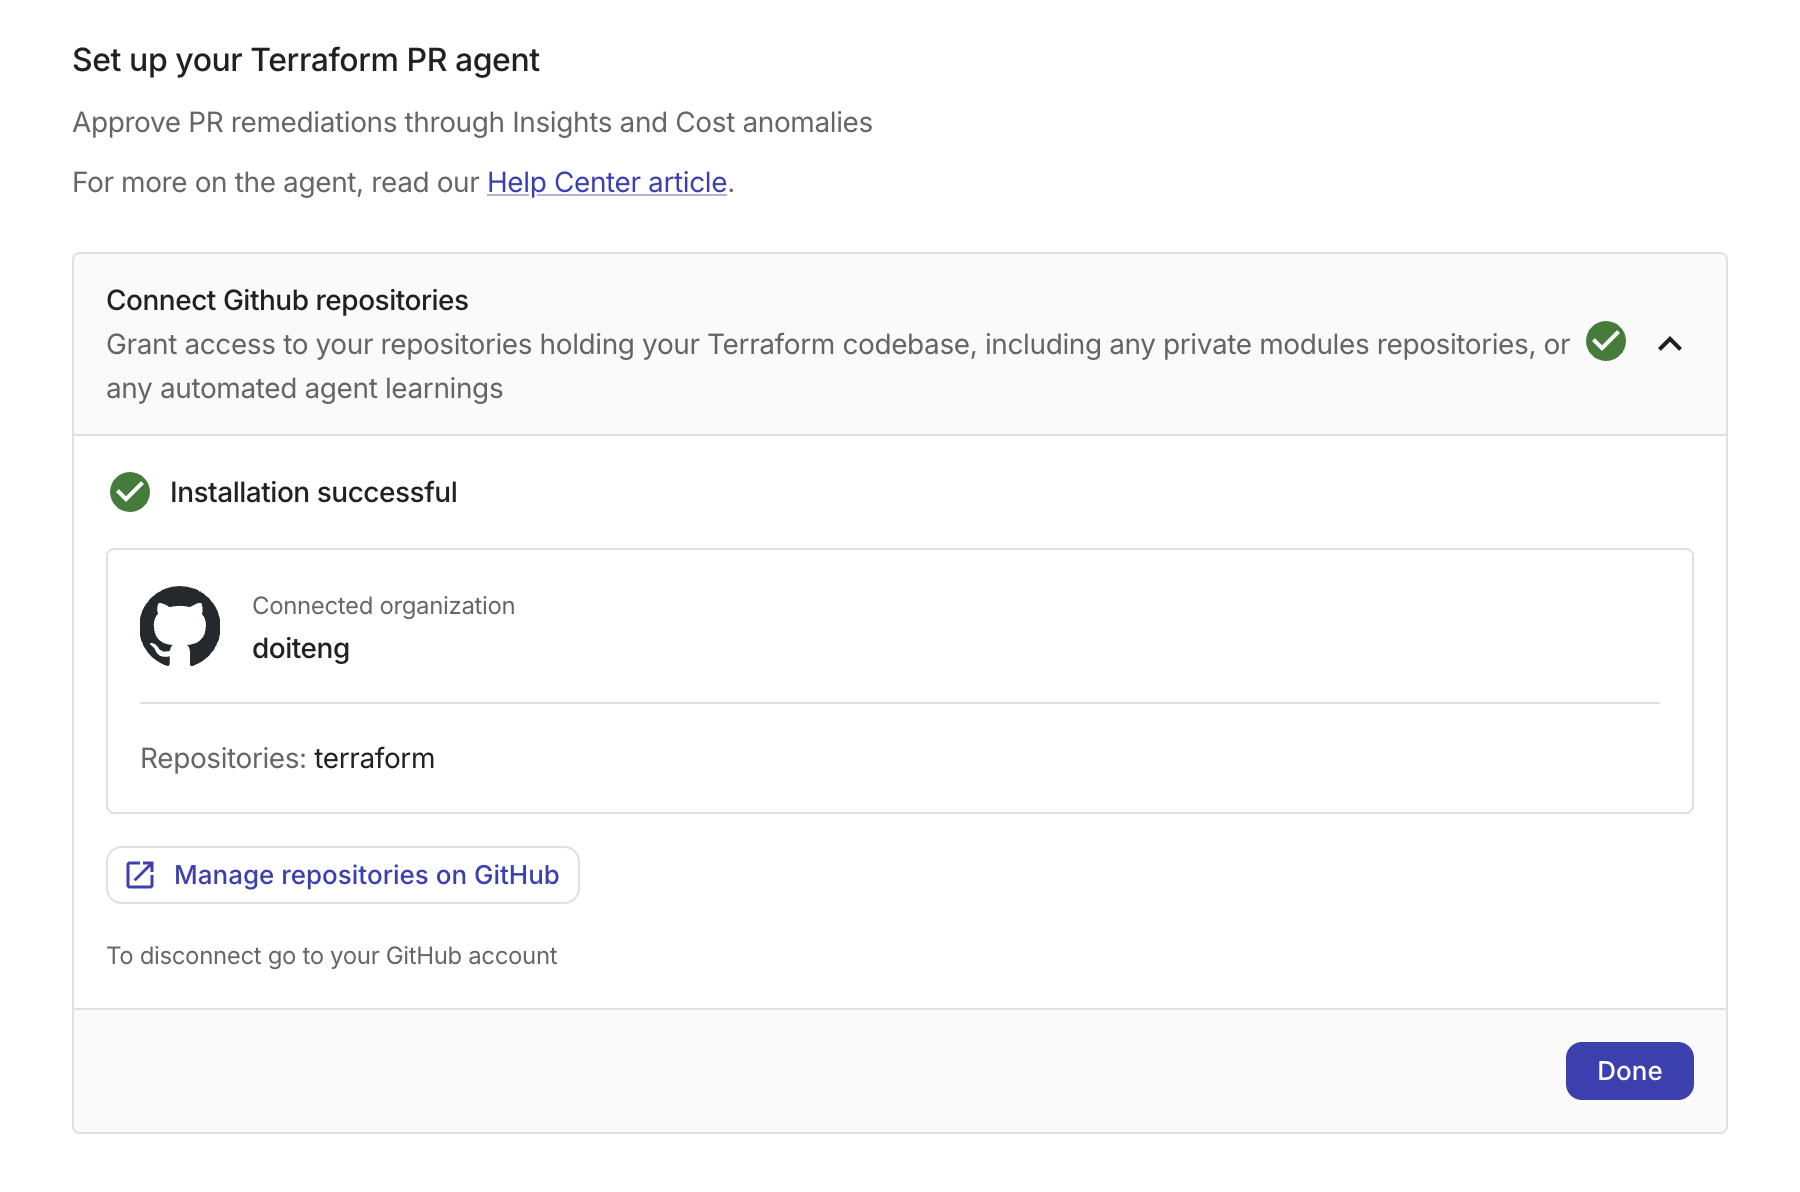Screen dimensions: 1800x1192
Task: Click the Approve PR remediations subtitle text
Action: pyautogui.click(x=473, y=122)
